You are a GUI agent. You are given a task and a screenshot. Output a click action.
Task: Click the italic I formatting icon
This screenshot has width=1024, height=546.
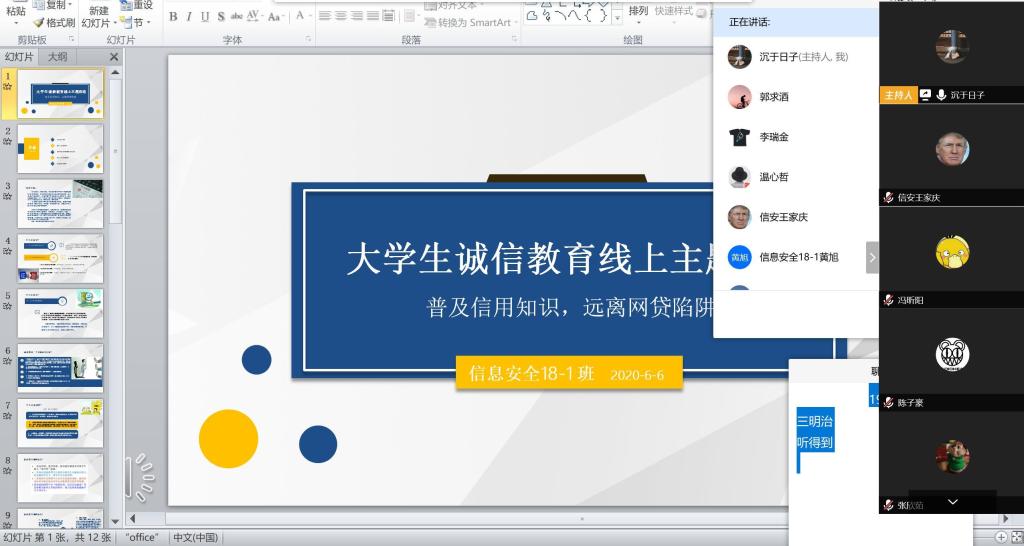[189, 16]
